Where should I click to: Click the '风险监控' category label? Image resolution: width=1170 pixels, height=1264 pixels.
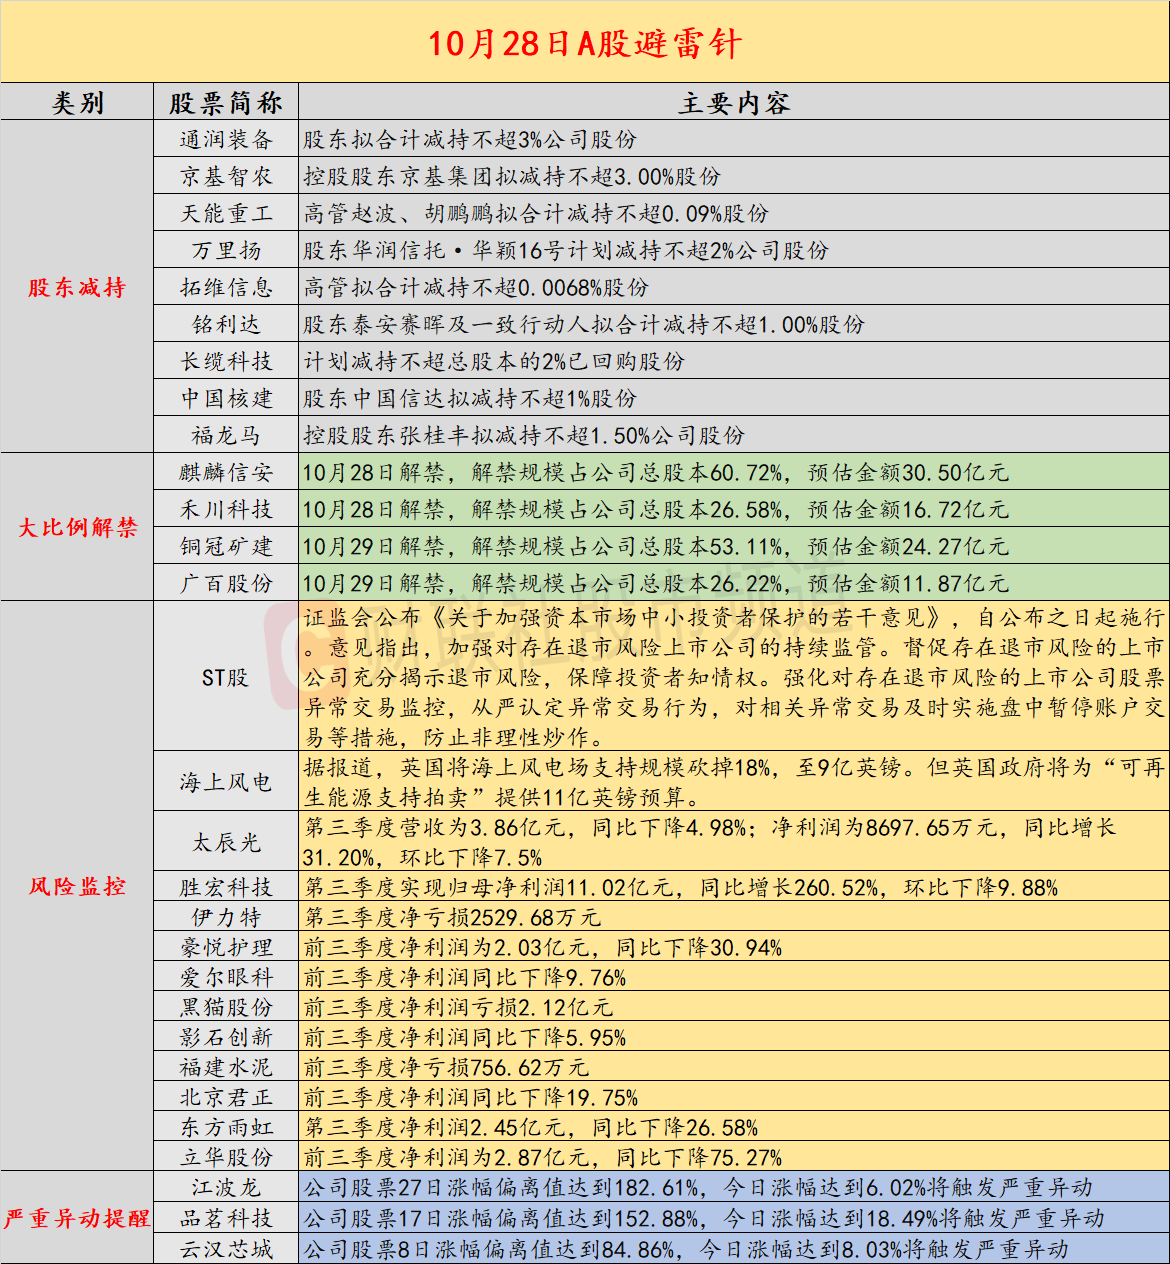tap(77, 886)
